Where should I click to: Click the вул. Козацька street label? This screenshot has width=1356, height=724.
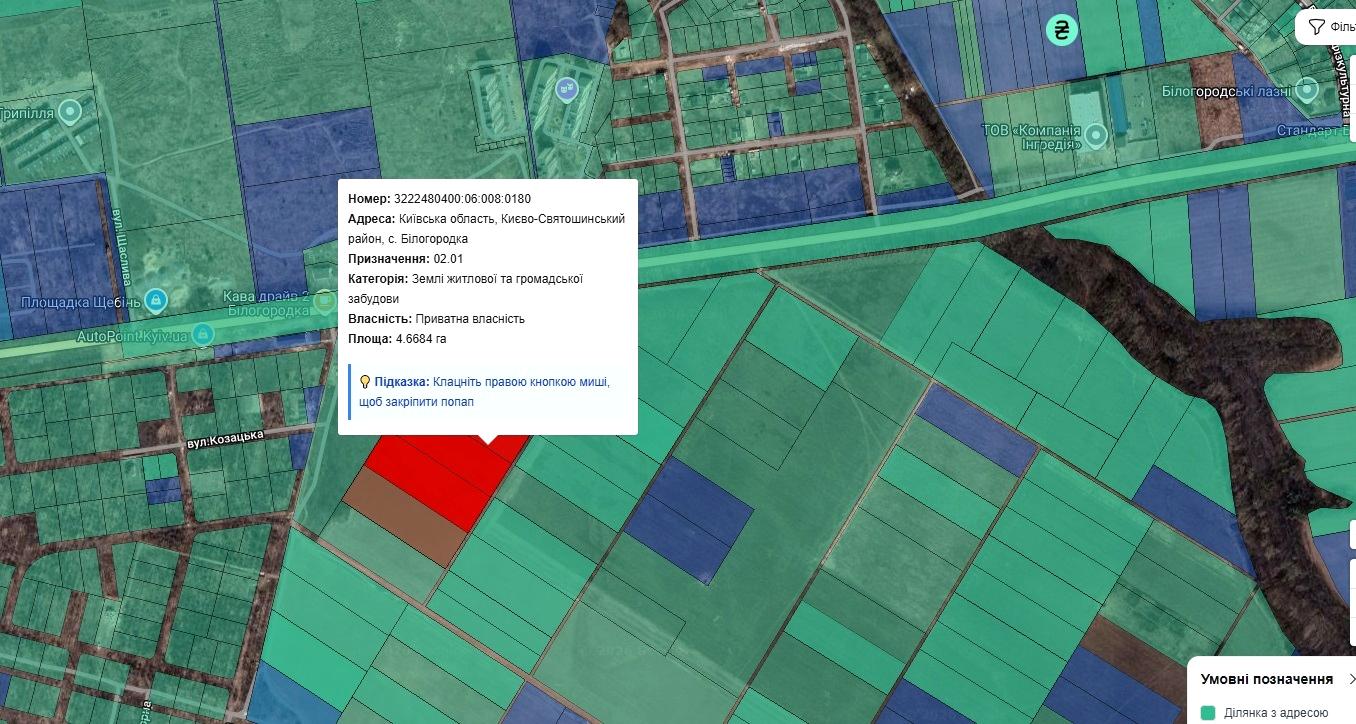225,438
